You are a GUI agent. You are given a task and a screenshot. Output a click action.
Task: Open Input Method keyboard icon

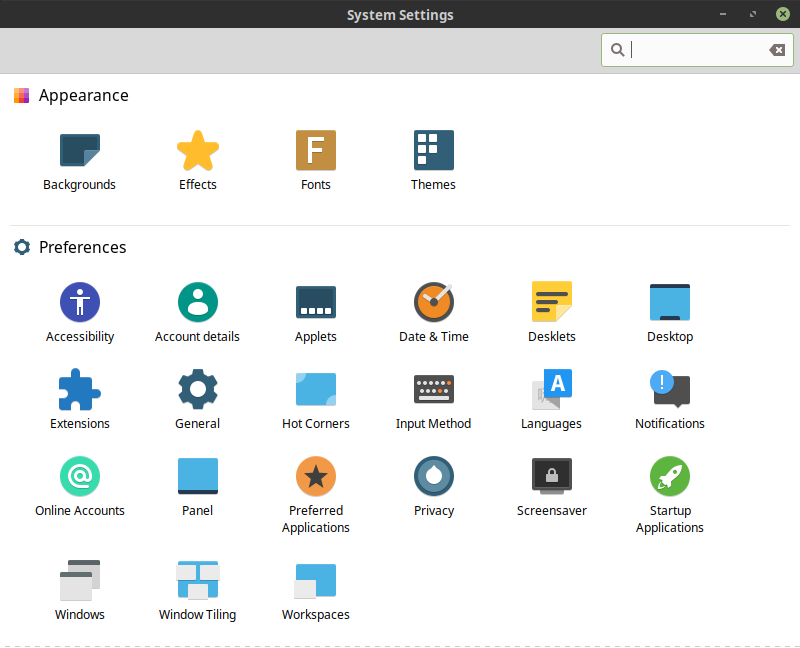[x=434, y=389]
